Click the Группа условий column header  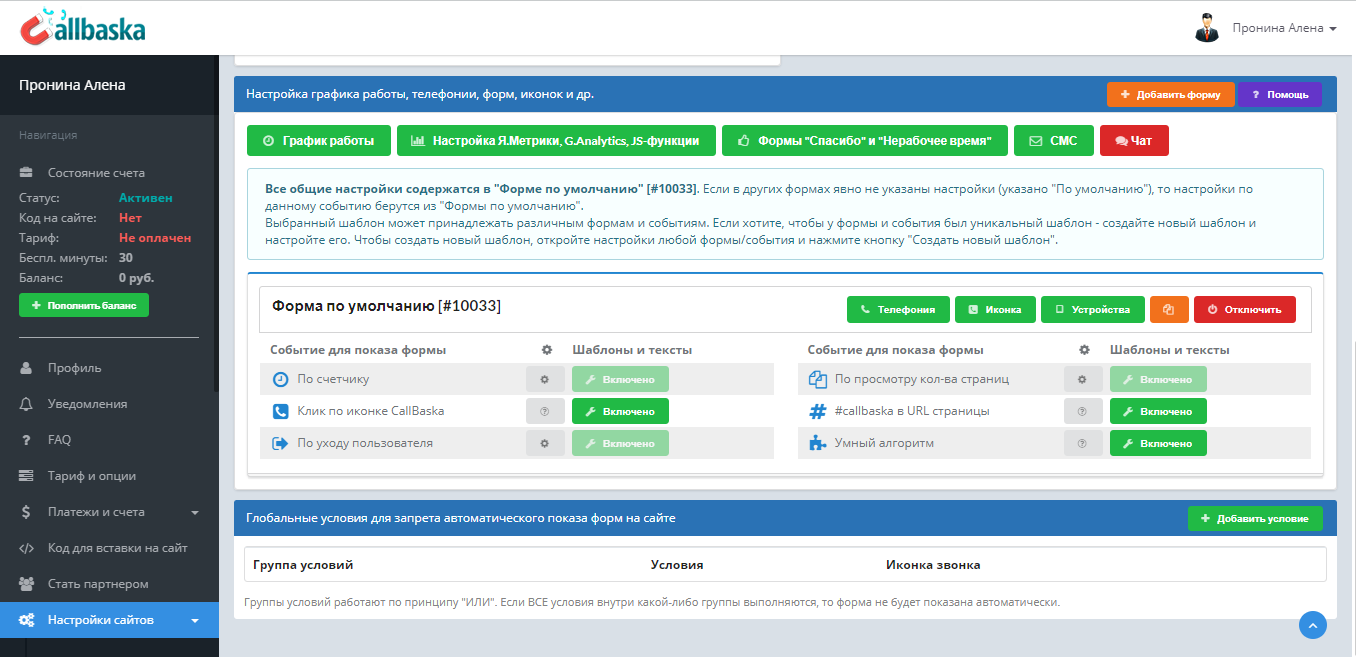pos(303,565)
